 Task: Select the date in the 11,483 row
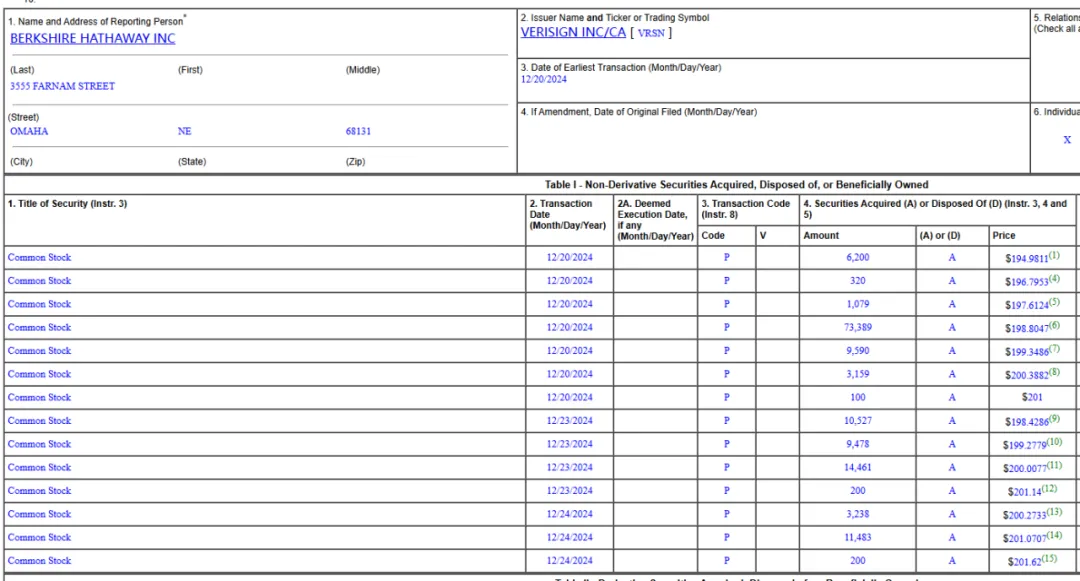(x=570, y=538)
